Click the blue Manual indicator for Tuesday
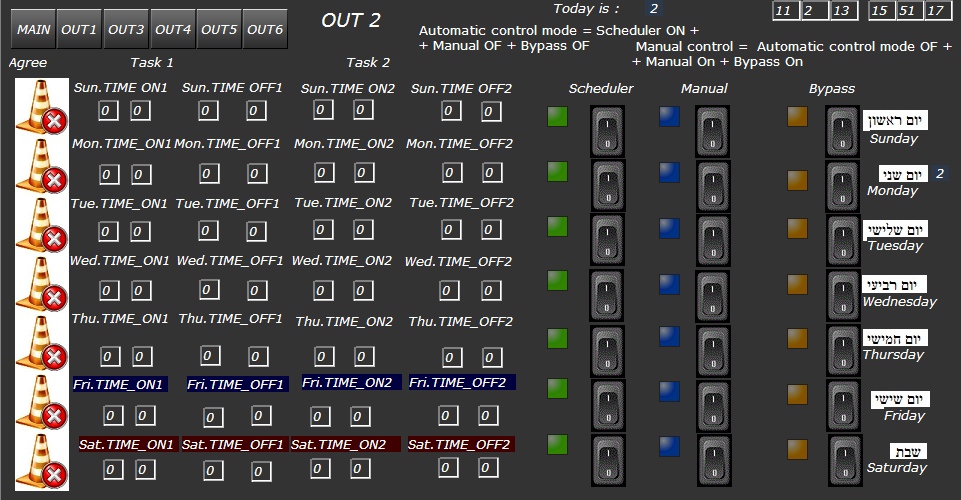Viewport: 961px width, 500px height. pos(668,227)
